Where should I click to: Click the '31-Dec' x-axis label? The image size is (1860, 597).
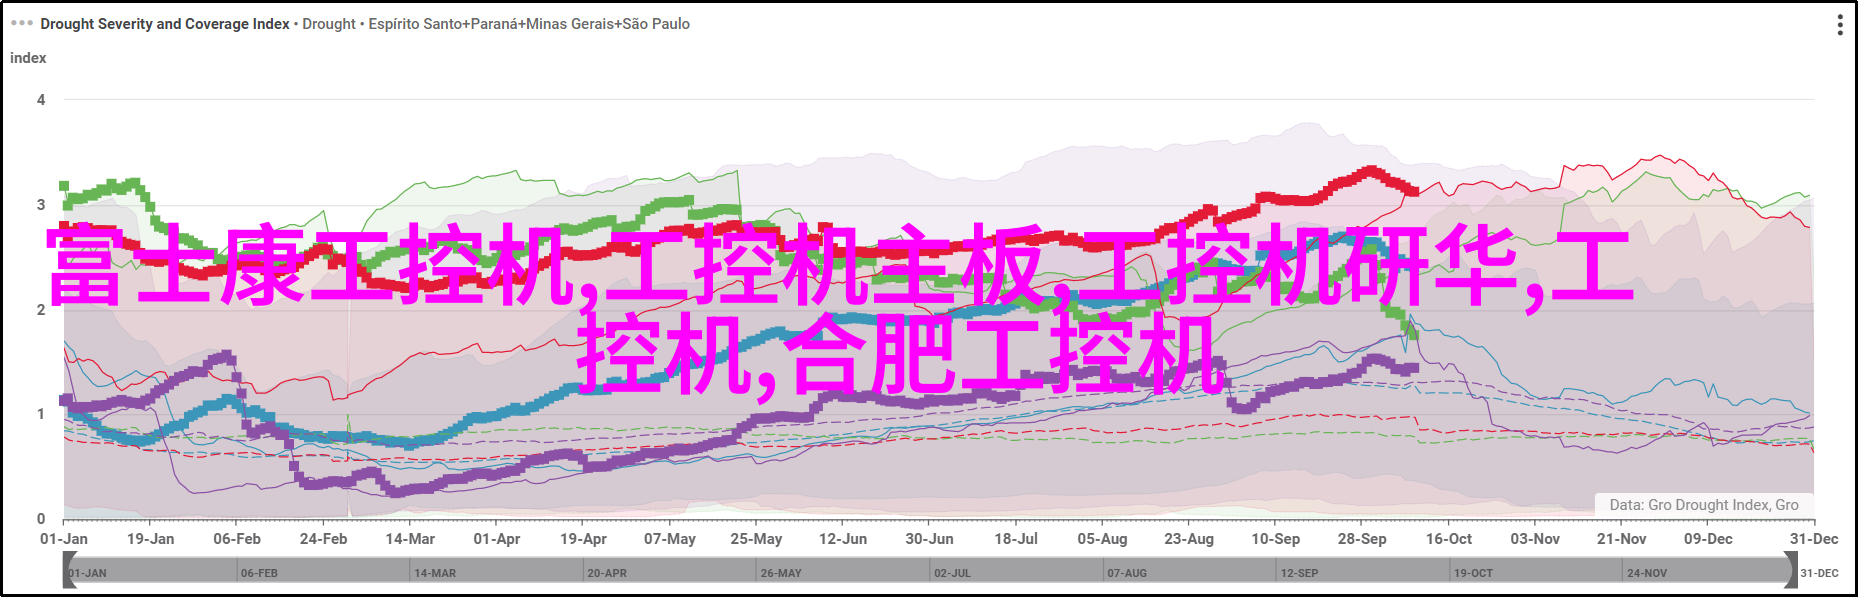click(1814, 539)
